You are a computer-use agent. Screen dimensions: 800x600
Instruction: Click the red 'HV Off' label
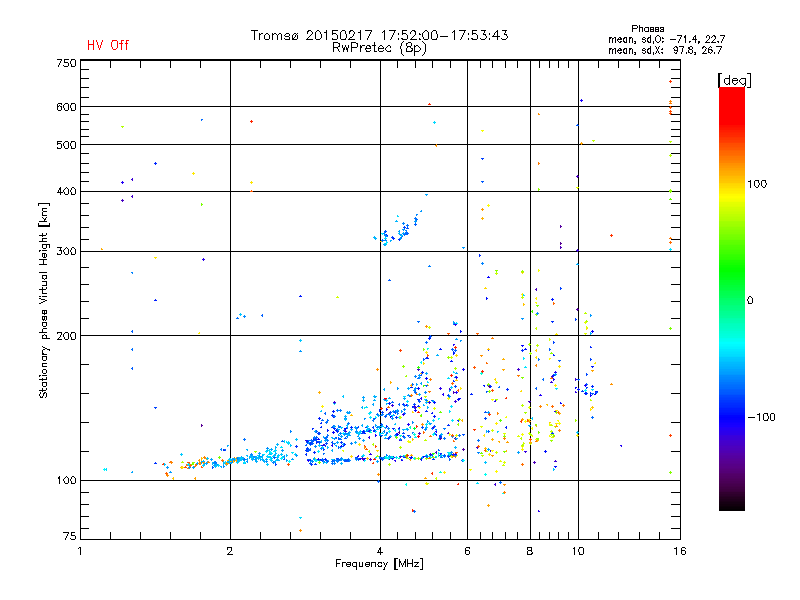pyautogui.click(x=108, y=45)
